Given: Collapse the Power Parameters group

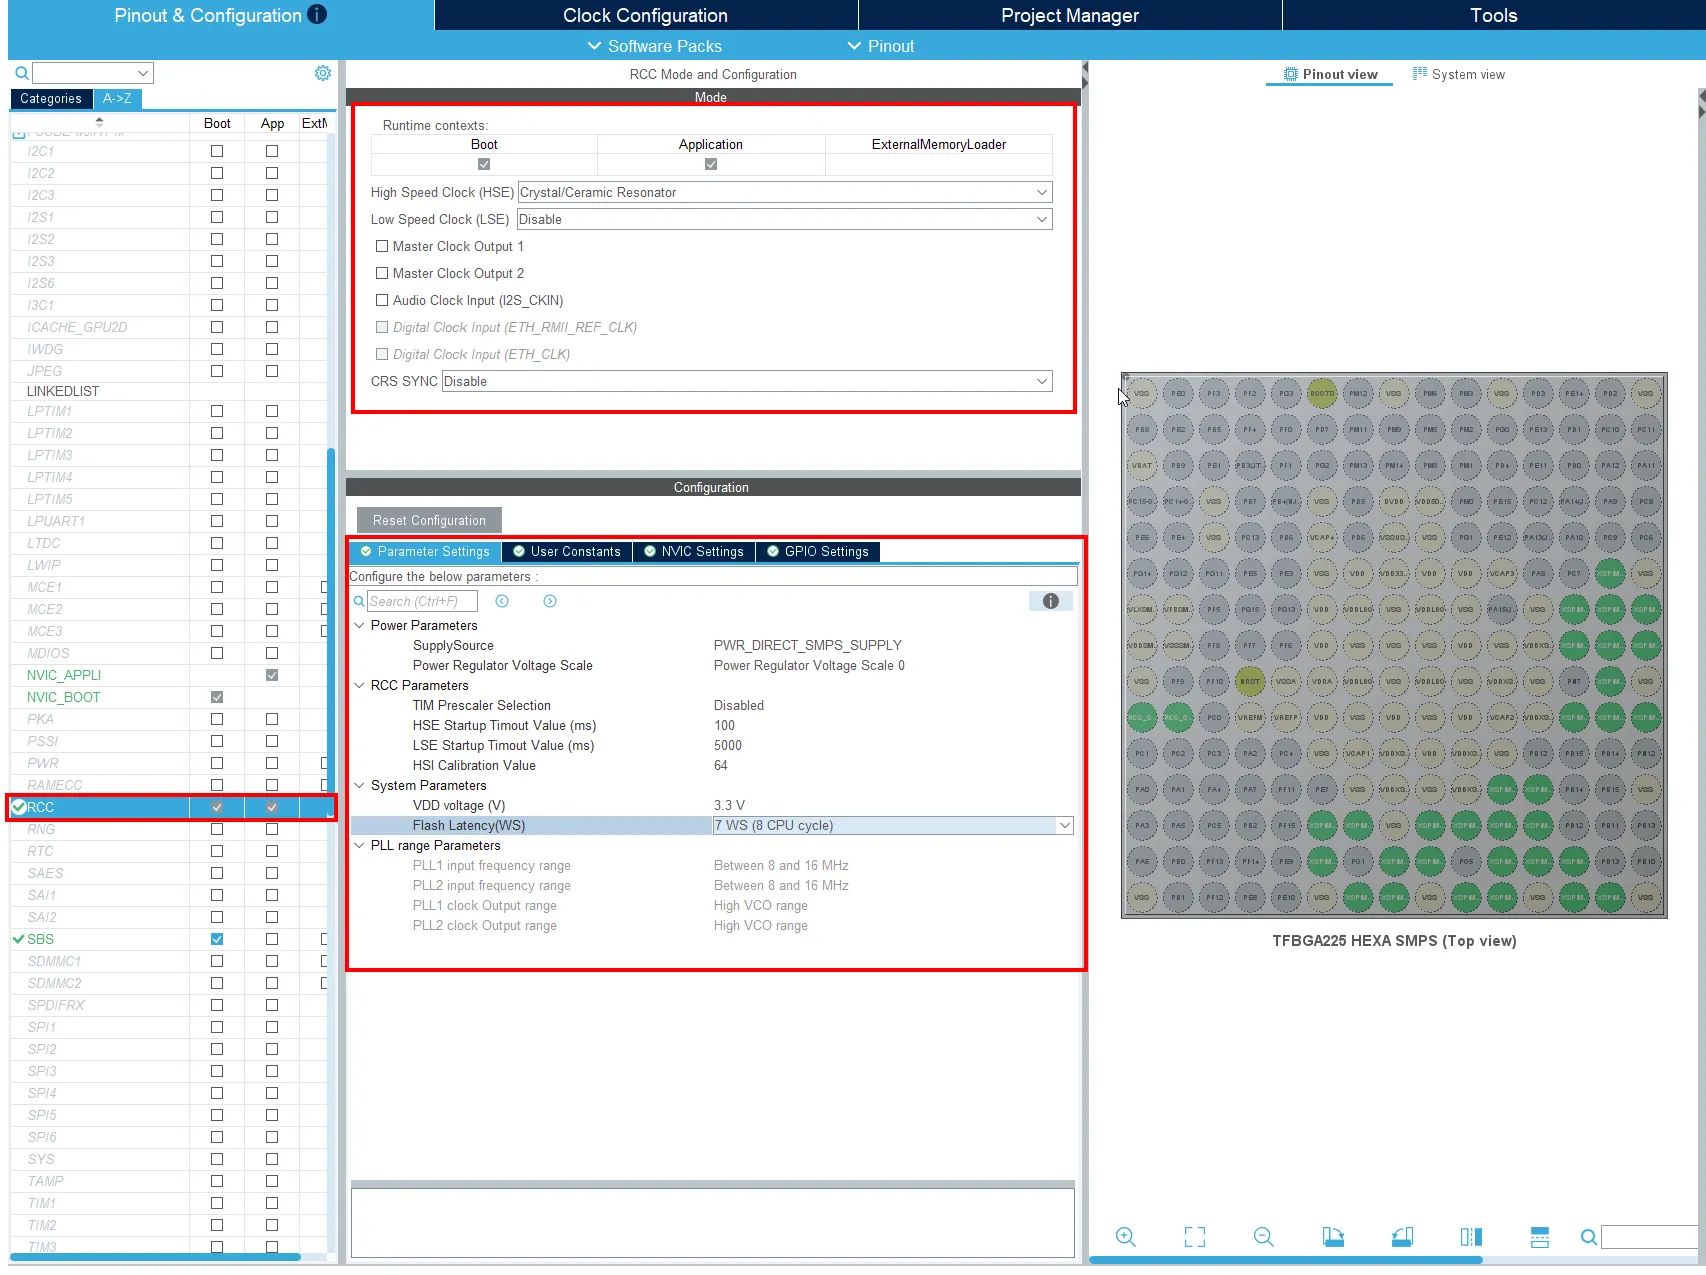Looking at the screenshot, I should point(360,625).
